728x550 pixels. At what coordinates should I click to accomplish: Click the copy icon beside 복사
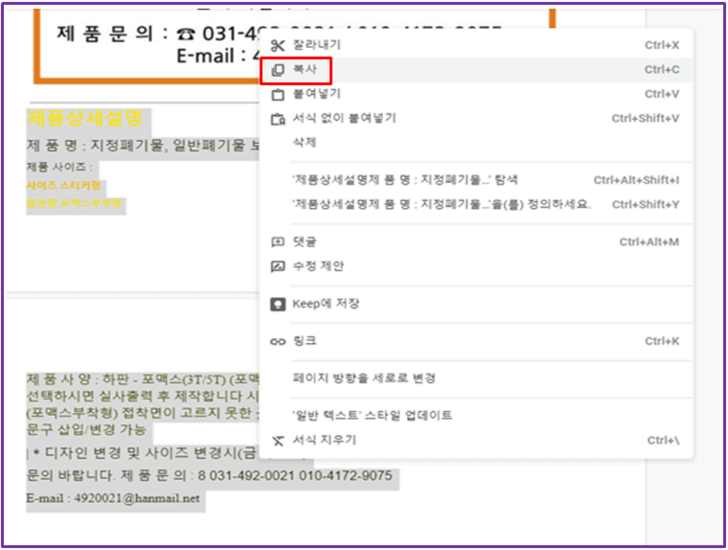tap(278, 70)
